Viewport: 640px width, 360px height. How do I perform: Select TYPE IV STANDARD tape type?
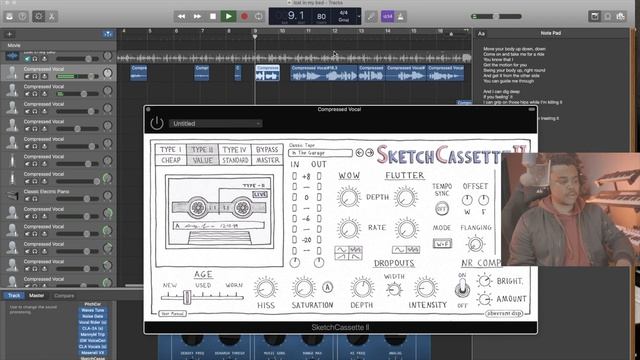coord(235,155)
